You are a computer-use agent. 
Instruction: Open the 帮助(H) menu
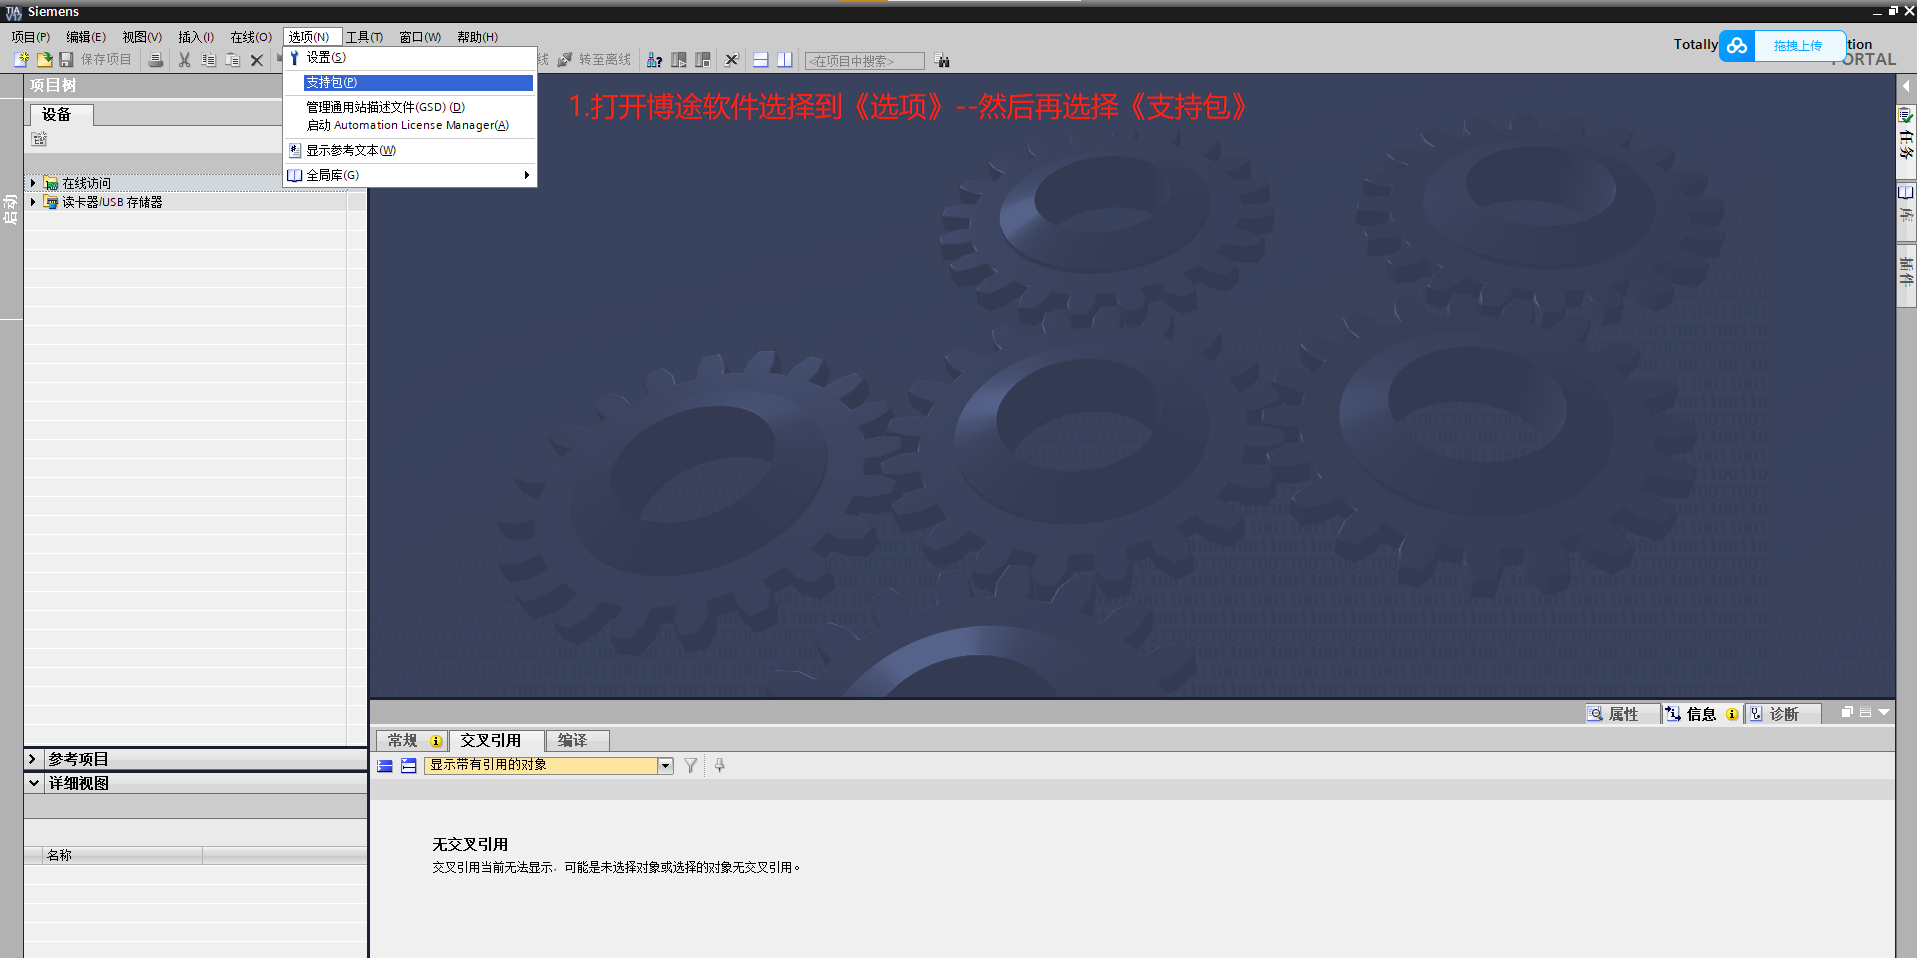478,37
